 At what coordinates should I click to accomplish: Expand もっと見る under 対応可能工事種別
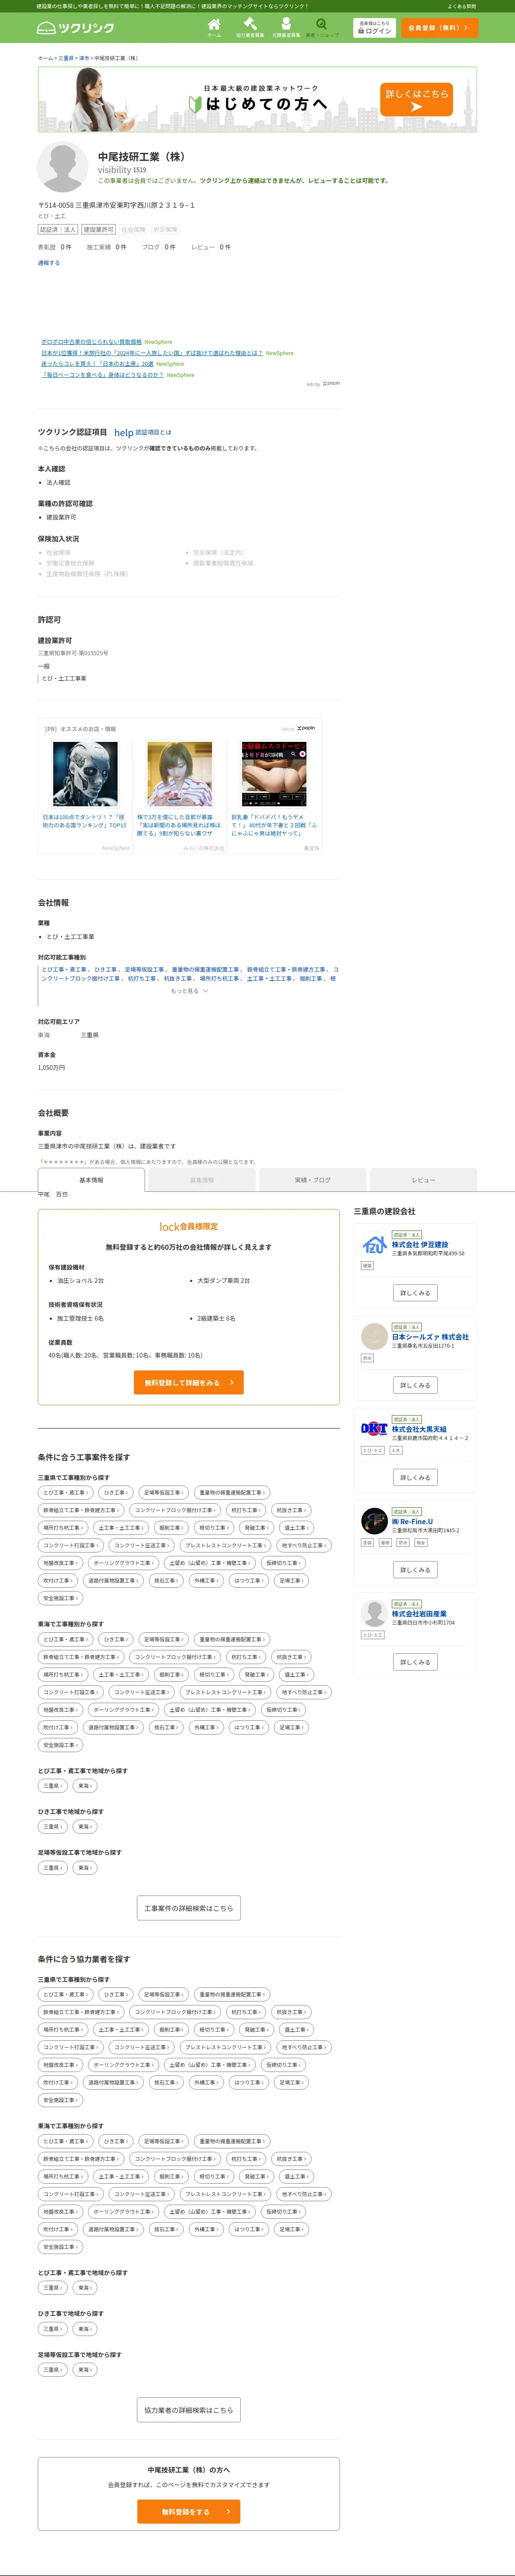pos(189,991)
